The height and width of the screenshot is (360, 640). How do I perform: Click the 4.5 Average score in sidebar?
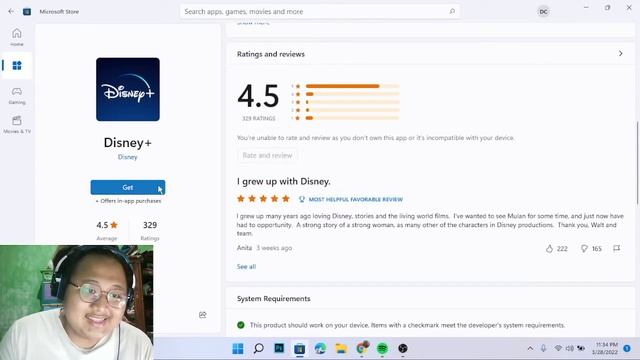coord(107,225)
